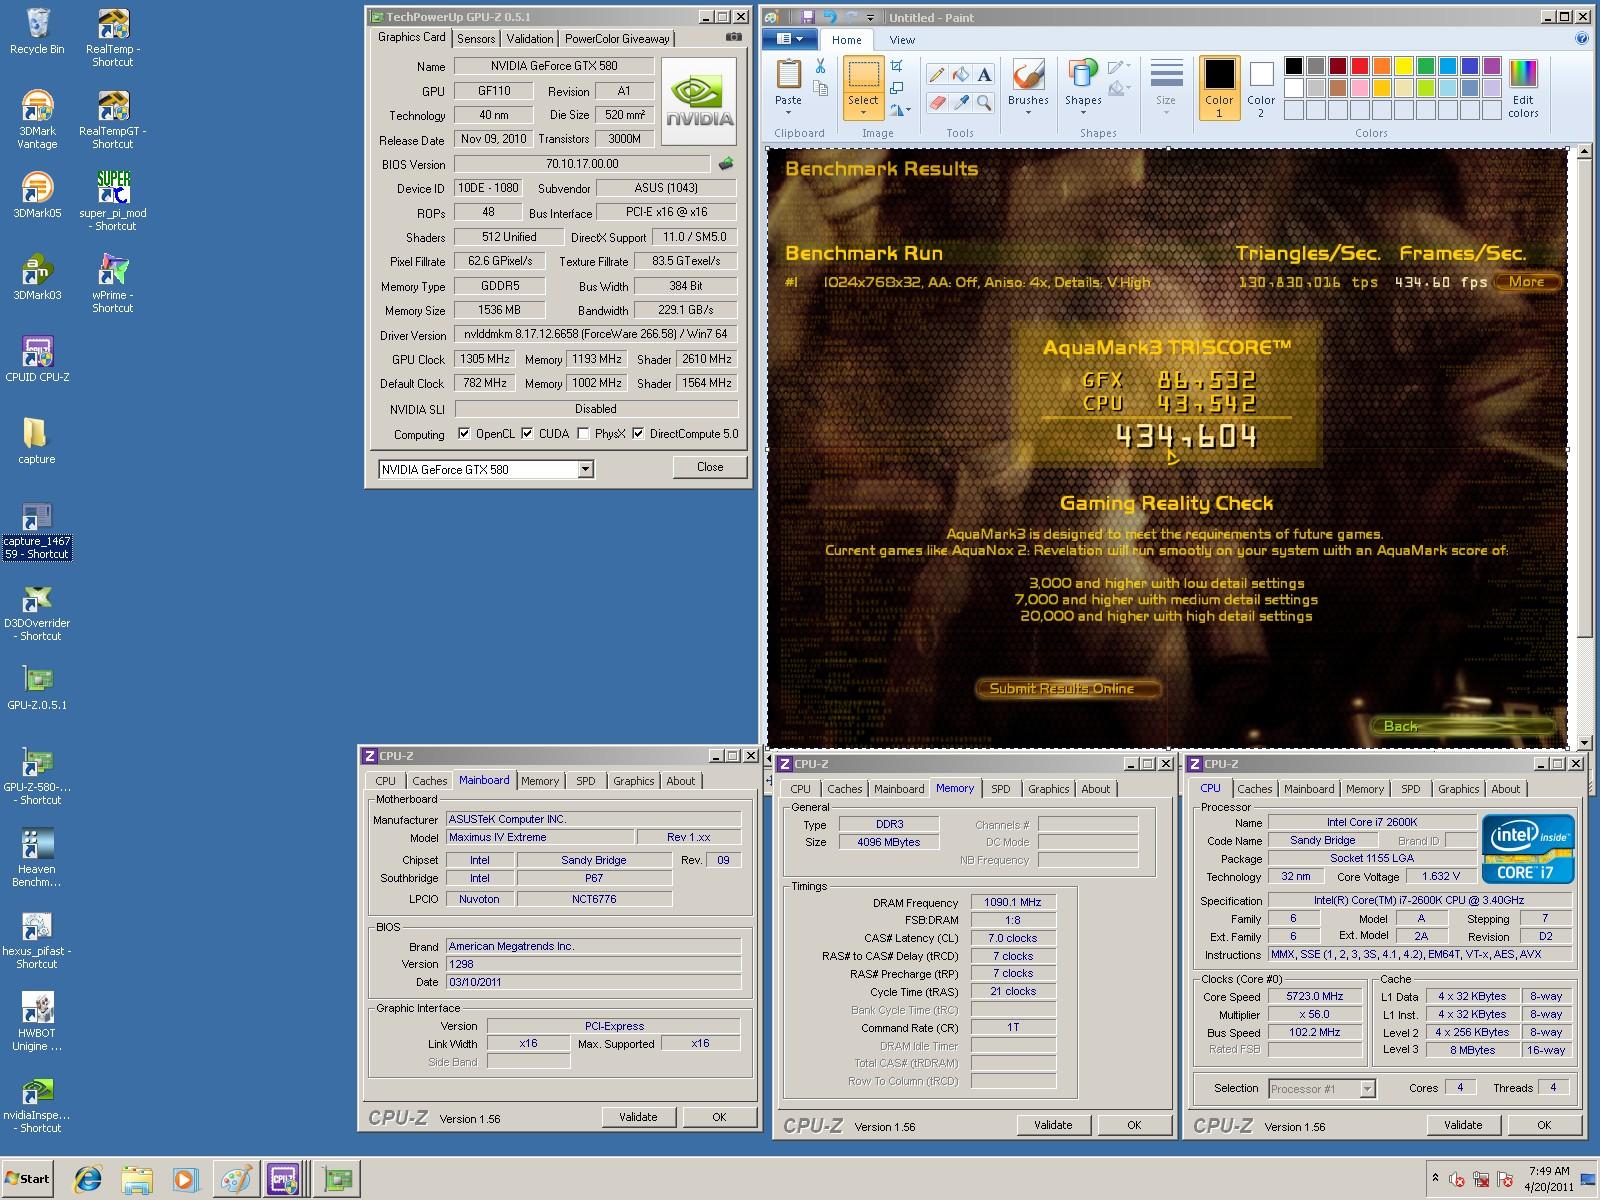
Task: Click the Crop icon in Image group
Action: click(x=897, y=66)
